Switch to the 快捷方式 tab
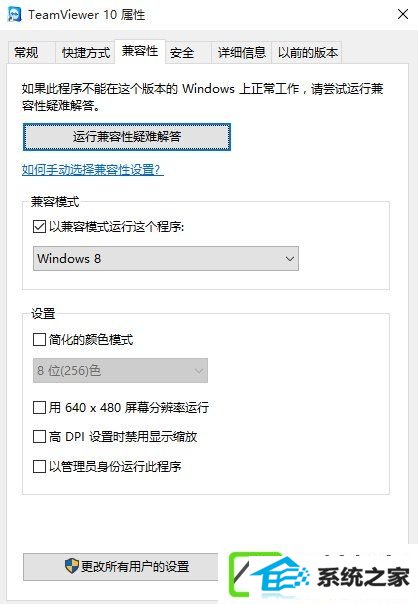 [x=86, y=52]
